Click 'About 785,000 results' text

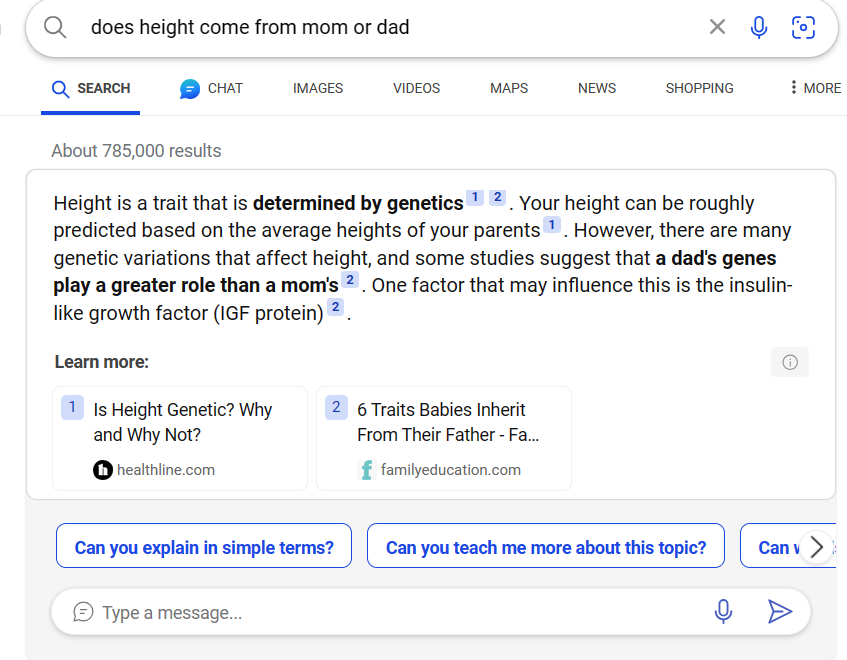[136, 151]
